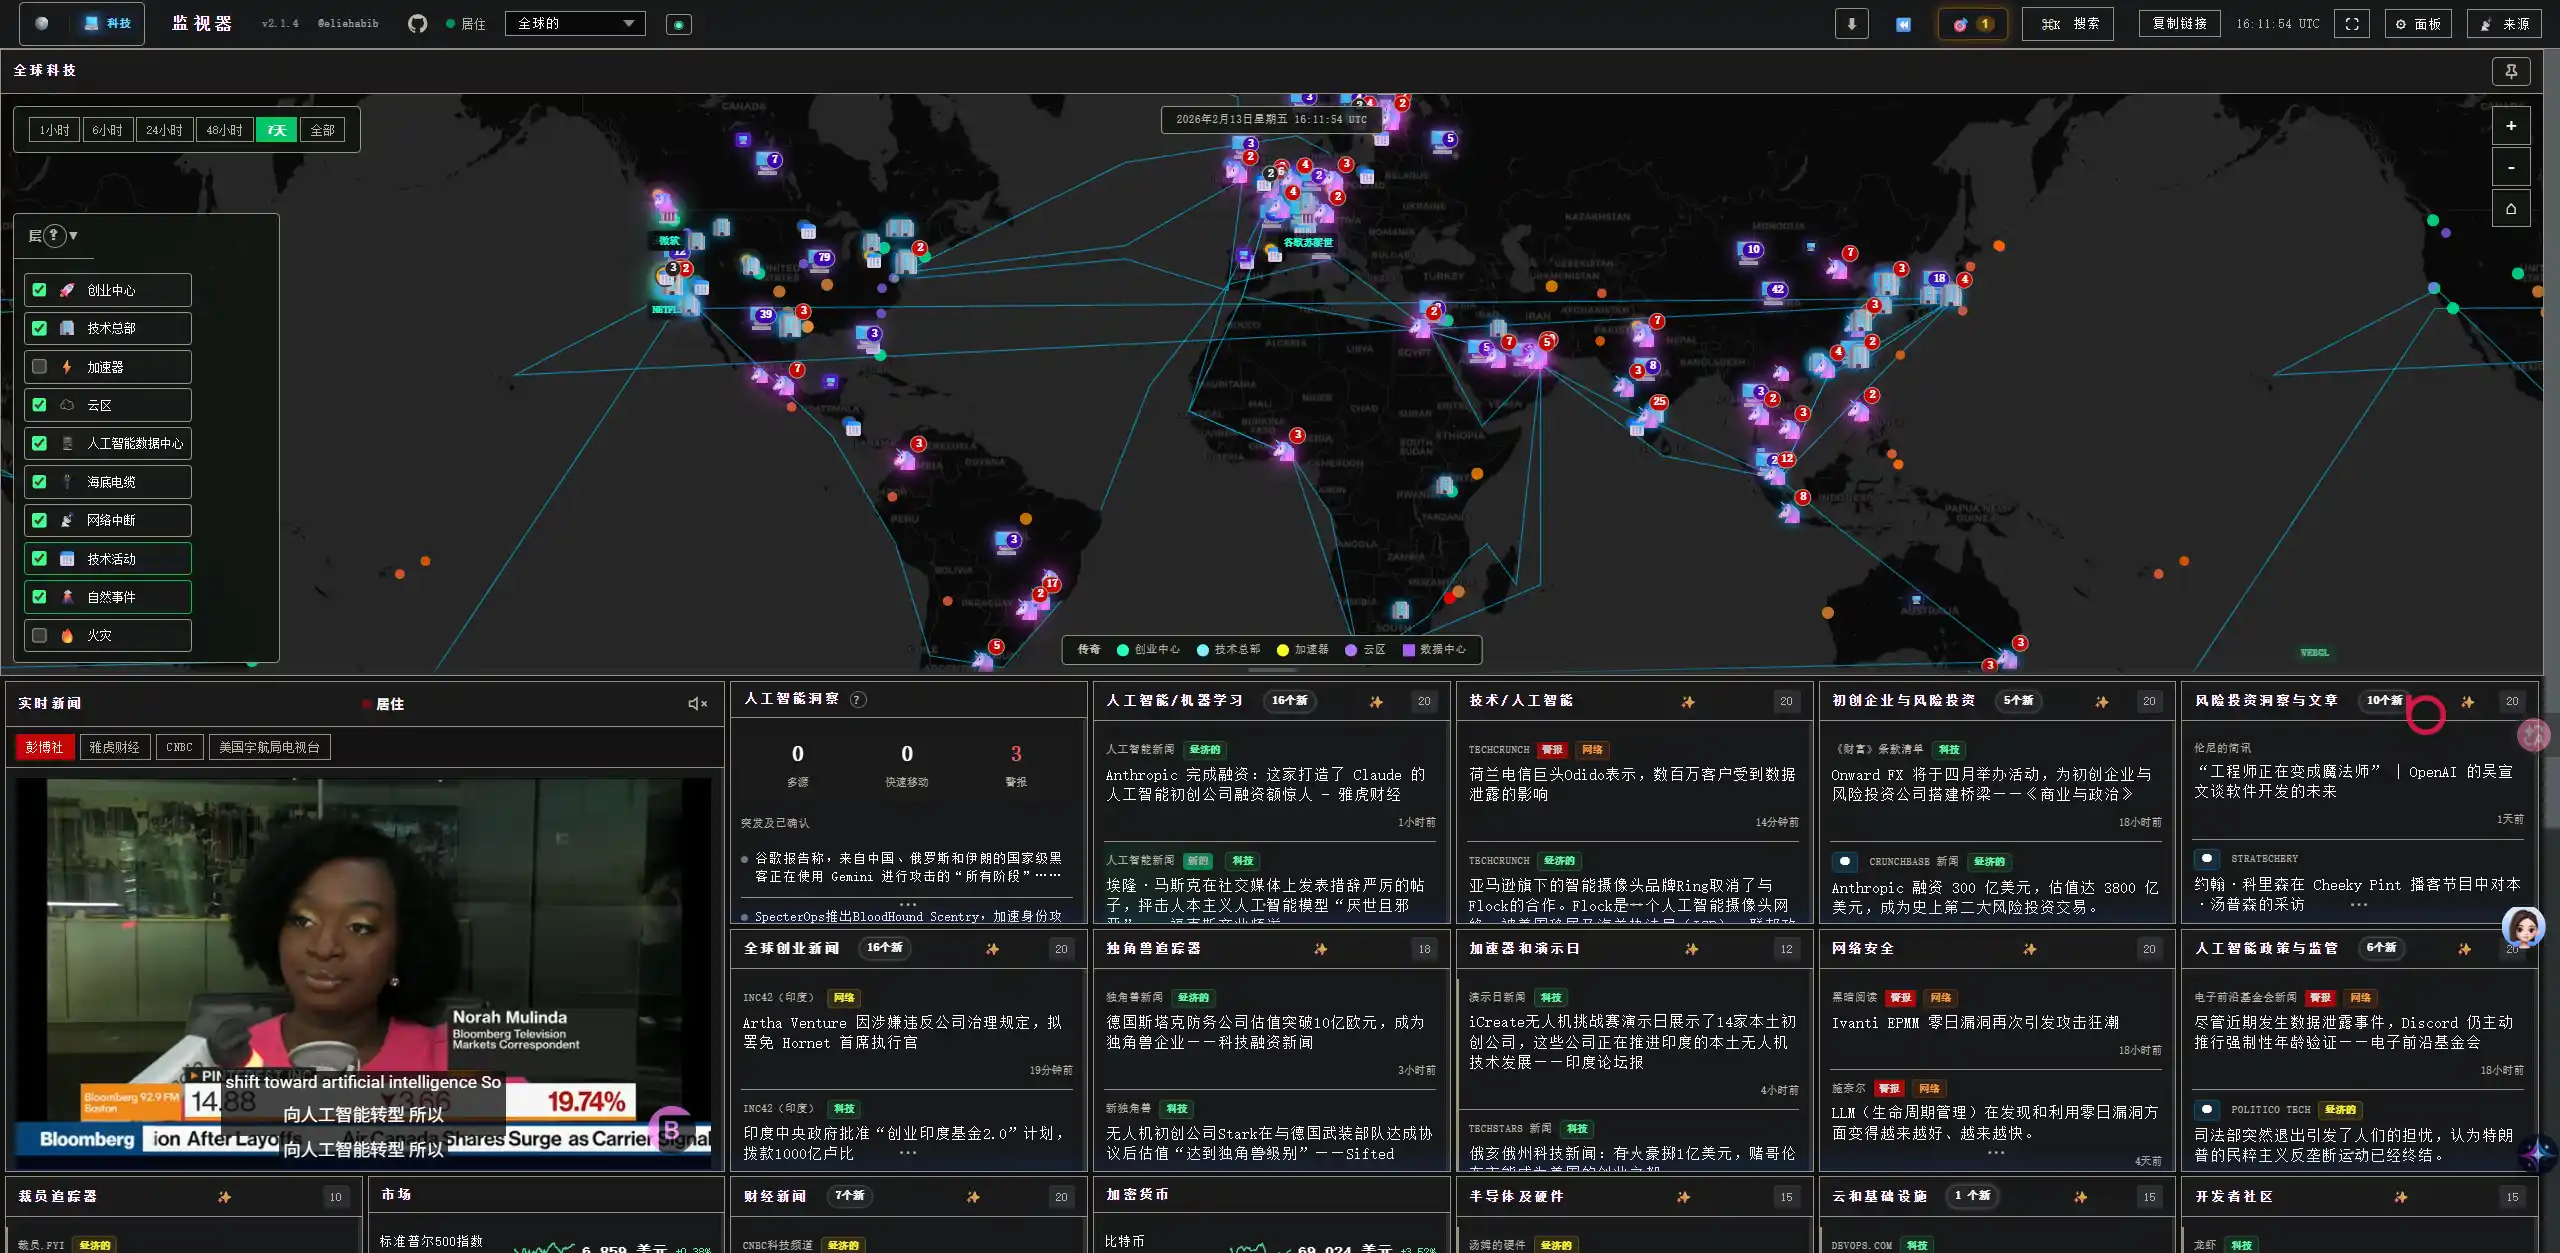Click the 复制链接 button

2179,24
